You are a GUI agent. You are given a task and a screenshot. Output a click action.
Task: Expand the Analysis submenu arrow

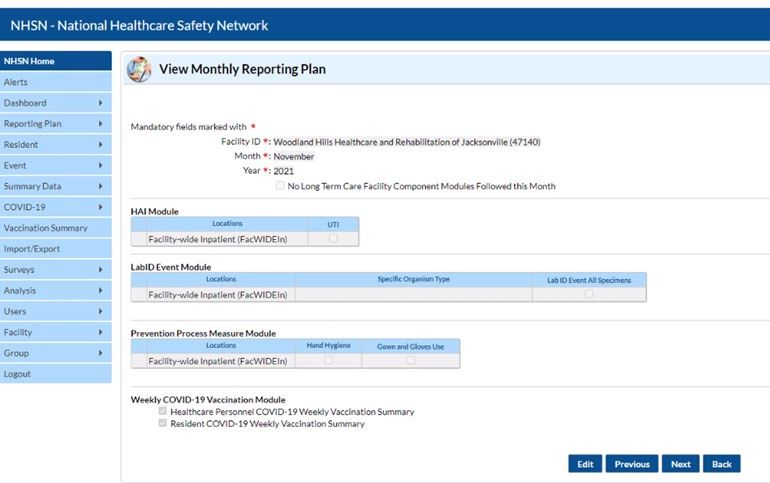coord(100,291)
